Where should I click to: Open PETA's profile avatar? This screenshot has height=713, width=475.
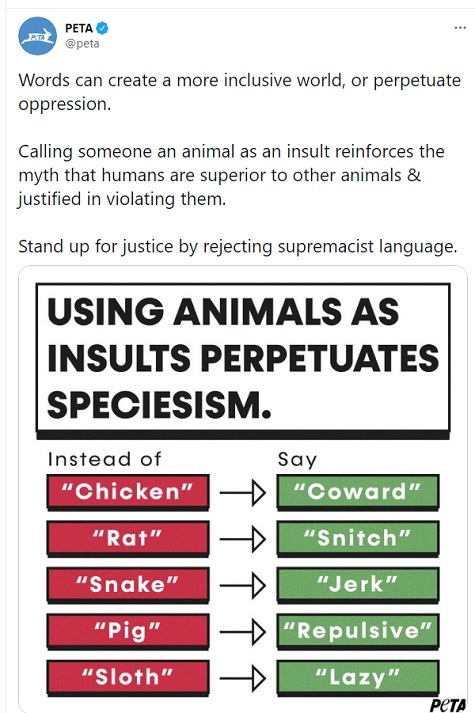click(x=37, y=36)
